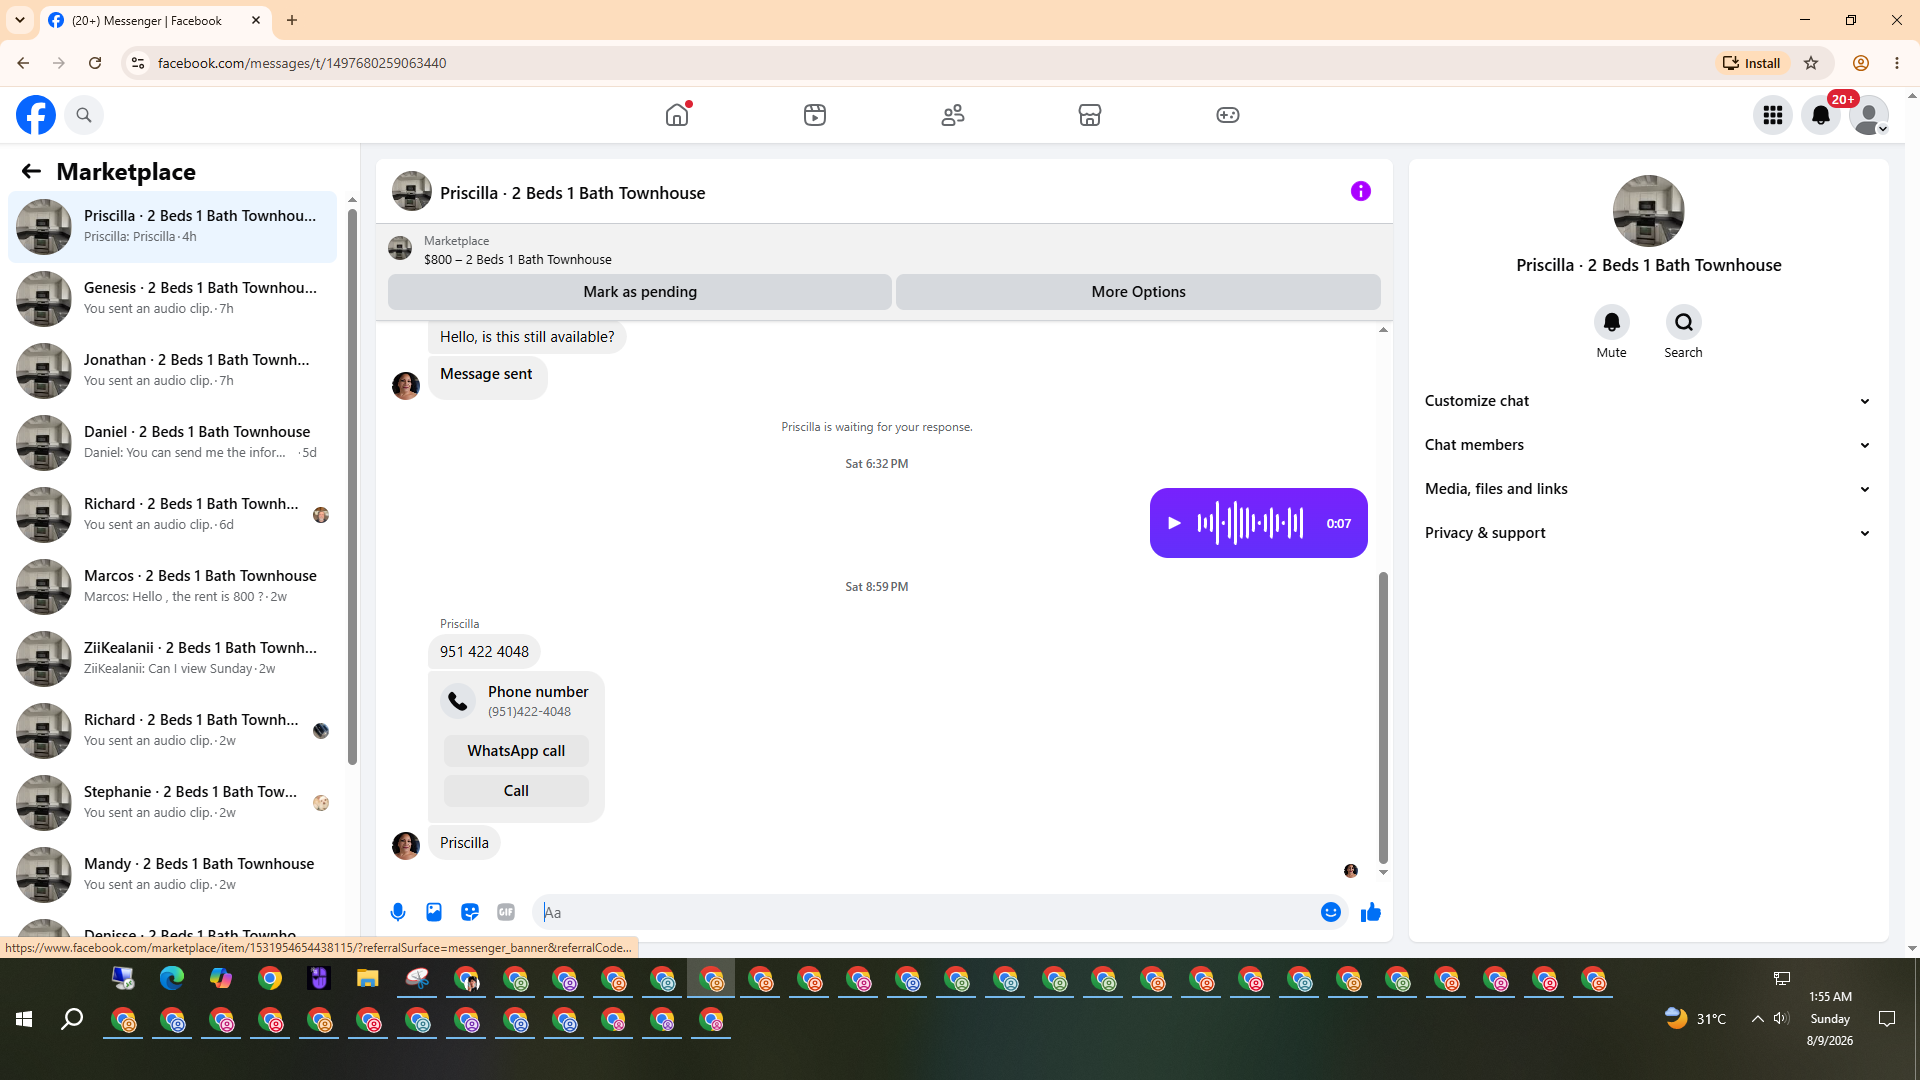Open the Jonathan conversation

point(173,371)
